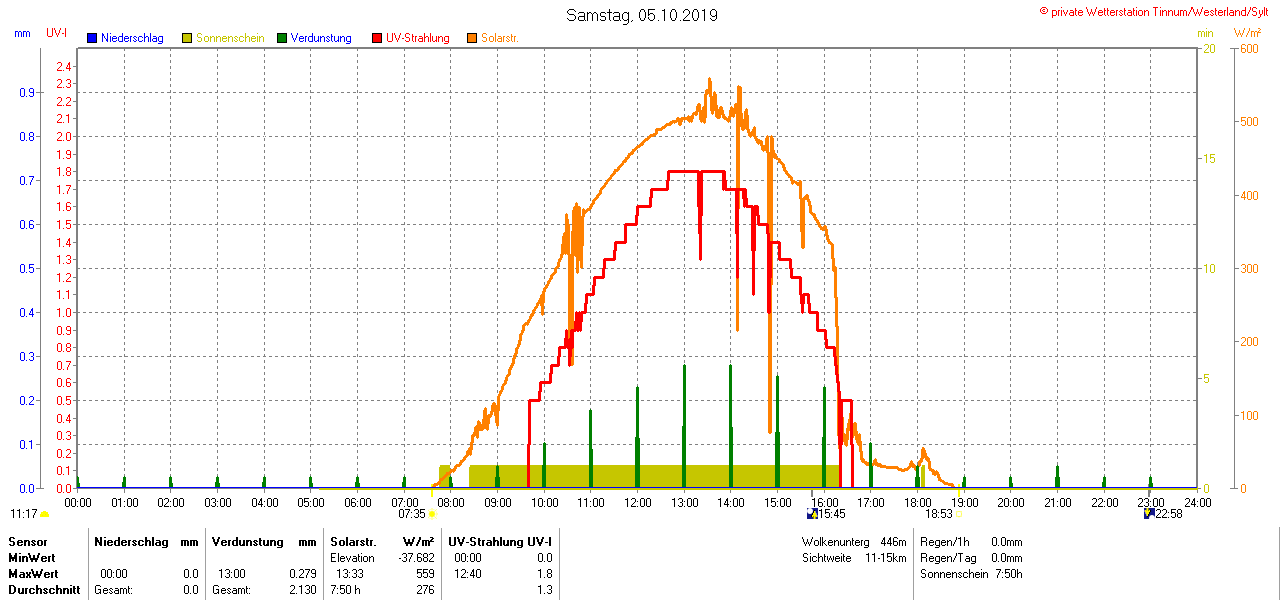Click the Solarstr. max time 13:33
This screenshot has width=1280, height=600.
tap(350, 574)
